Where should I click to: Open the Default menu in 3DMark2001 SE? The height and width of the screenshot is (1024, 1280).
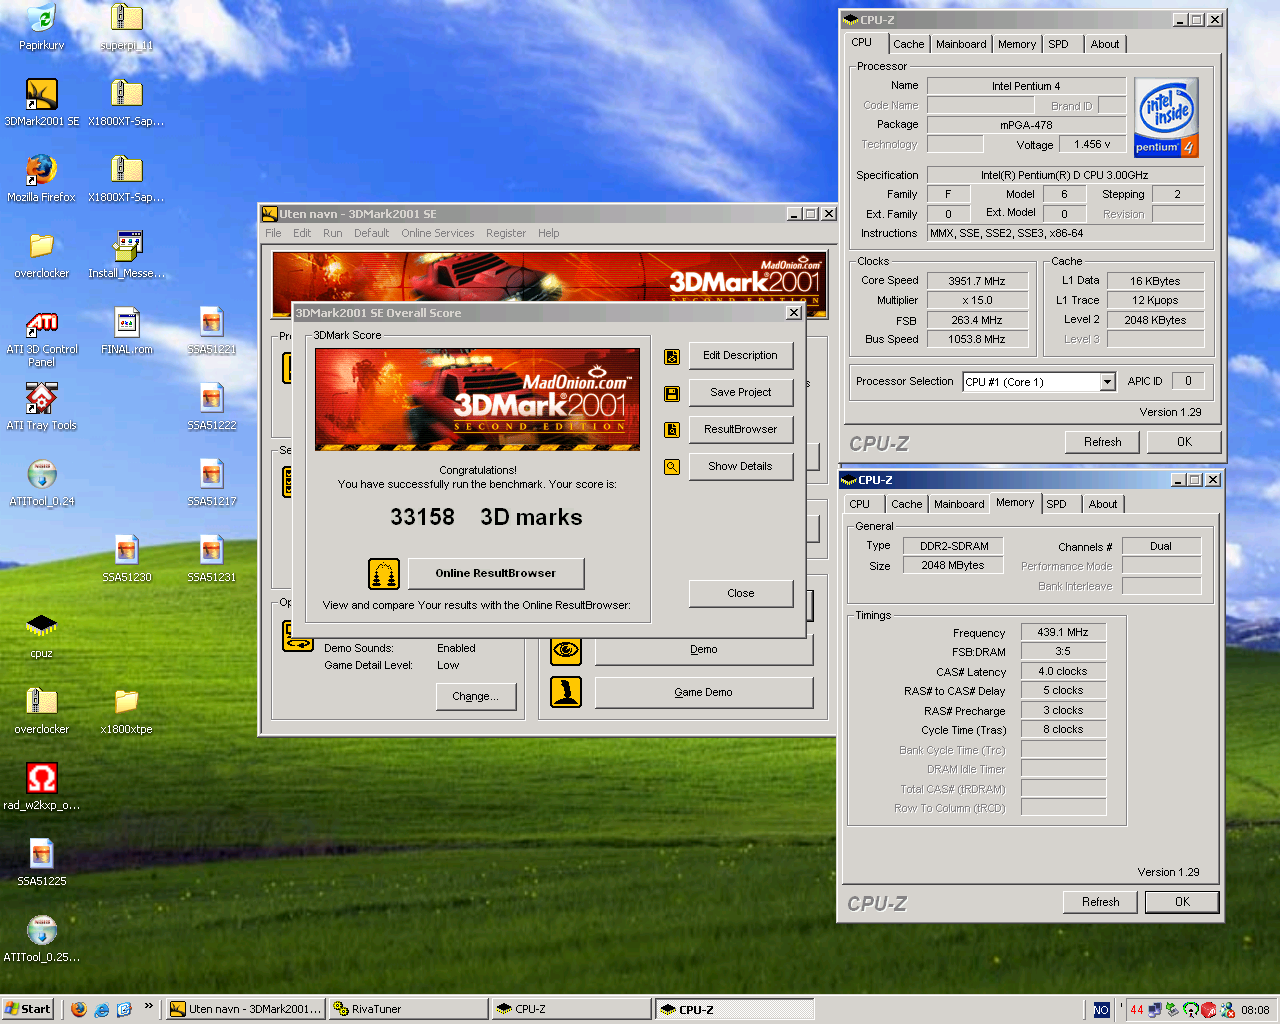click(371, 233)
